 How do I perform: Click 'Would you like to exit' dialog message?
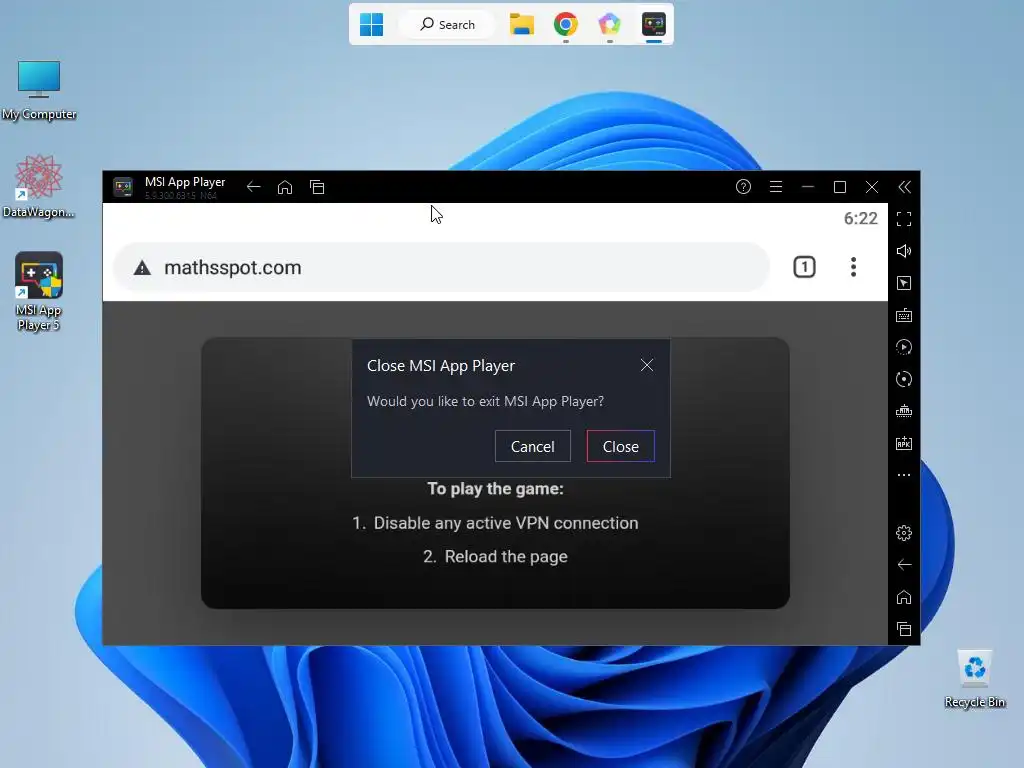click(x=485, y=401)
